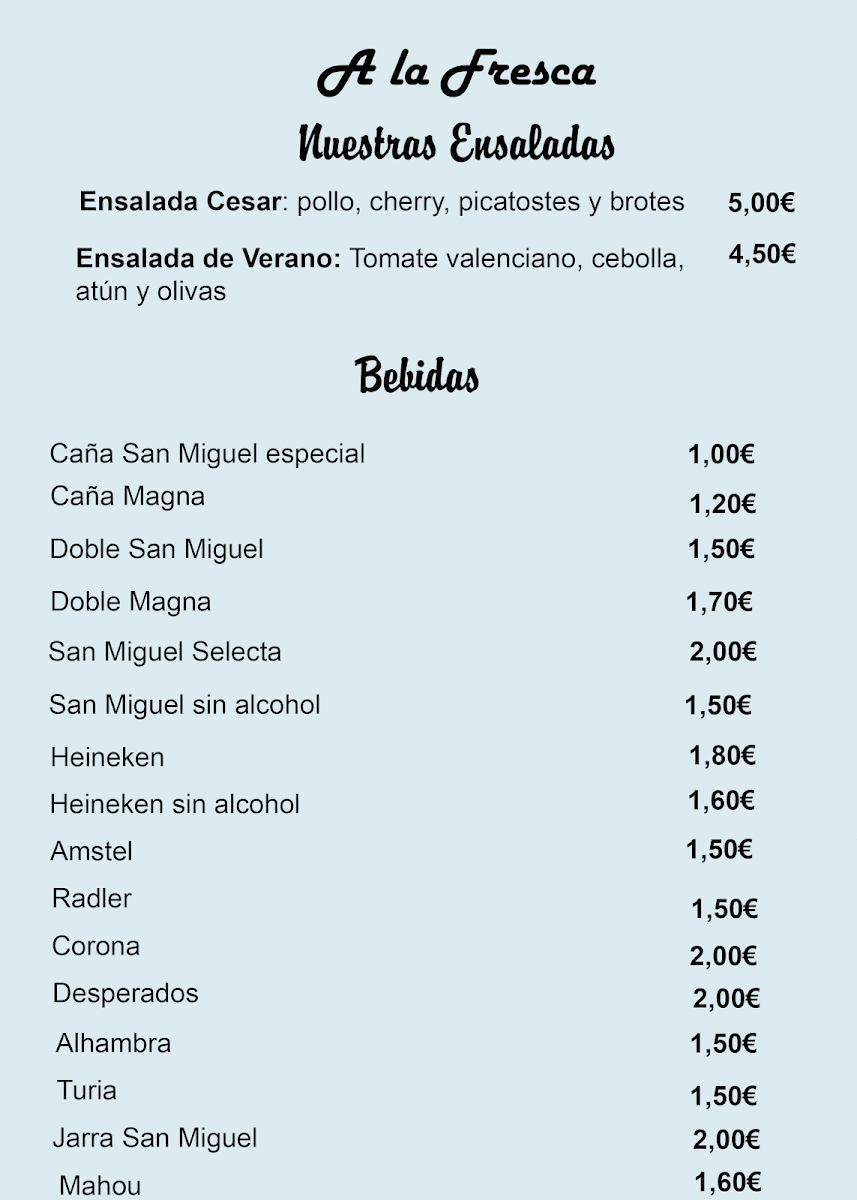Click the Heineken sin alcohol item
This screenshot has height=1200, width=857.
(175, 804)
